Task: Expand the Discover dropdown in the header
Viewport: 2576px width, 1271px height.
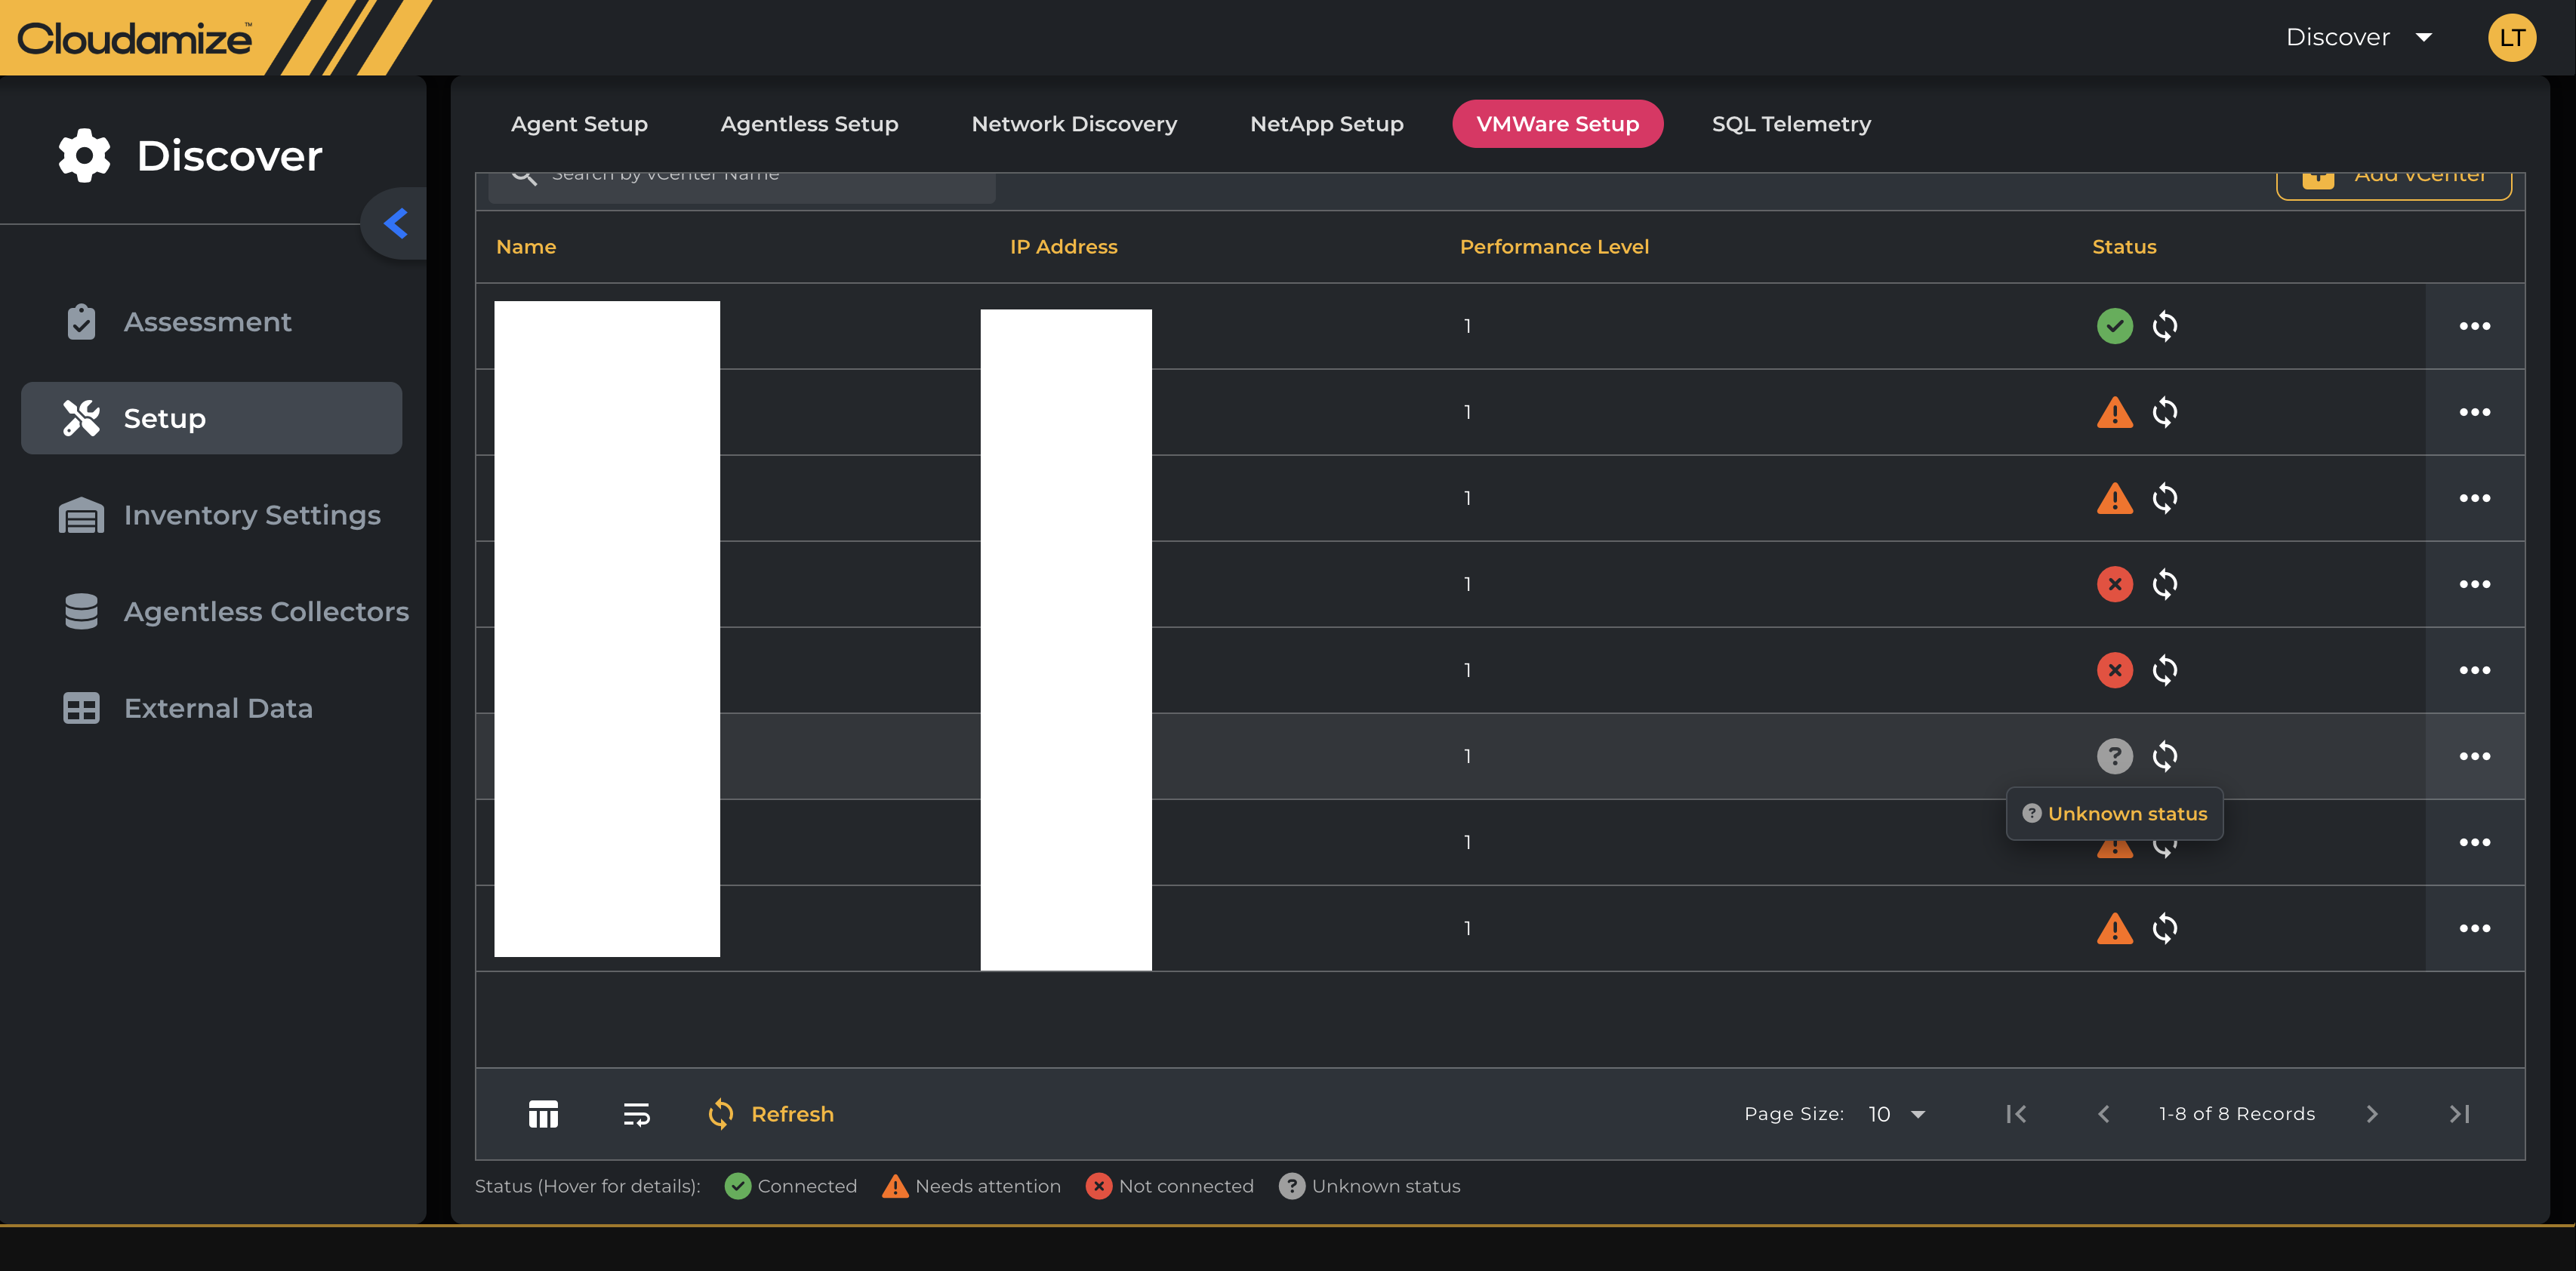Action: pyautogui.click(x=2359, y=37)
